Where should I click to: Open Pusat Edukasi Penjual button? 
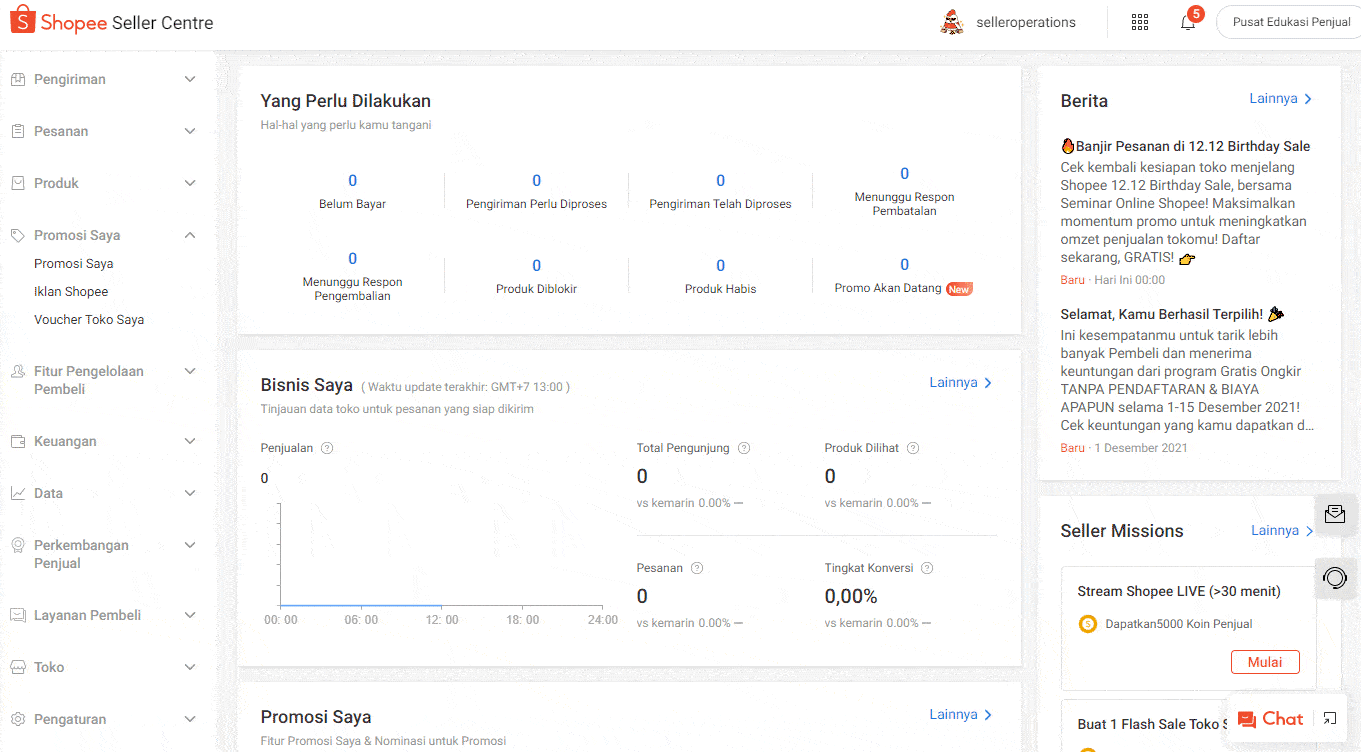coord(1290,23)
